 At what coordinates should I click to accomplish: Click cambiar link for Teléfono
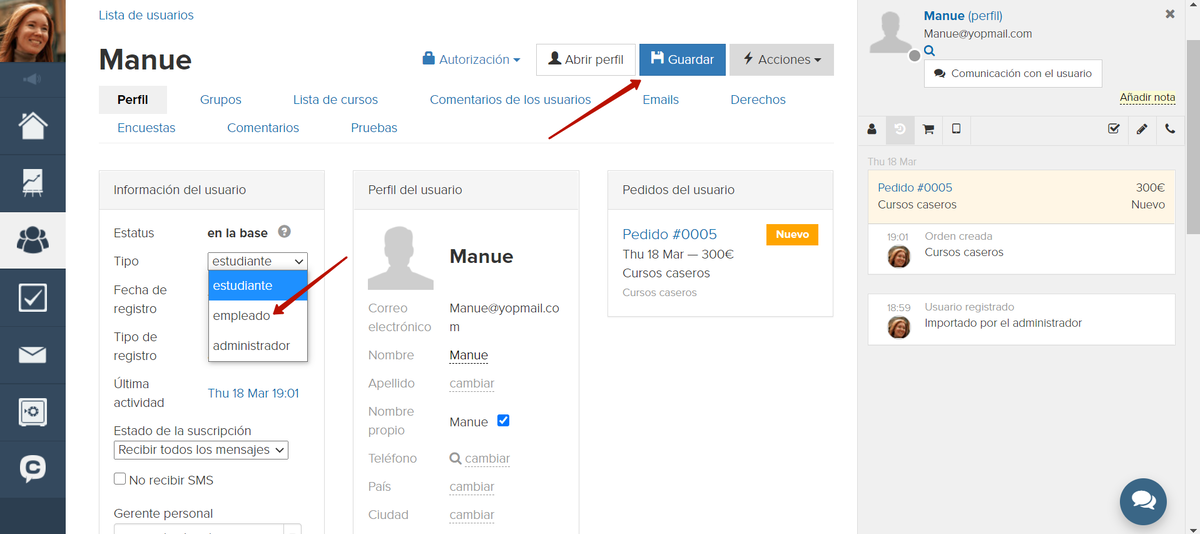coord(487,459)
